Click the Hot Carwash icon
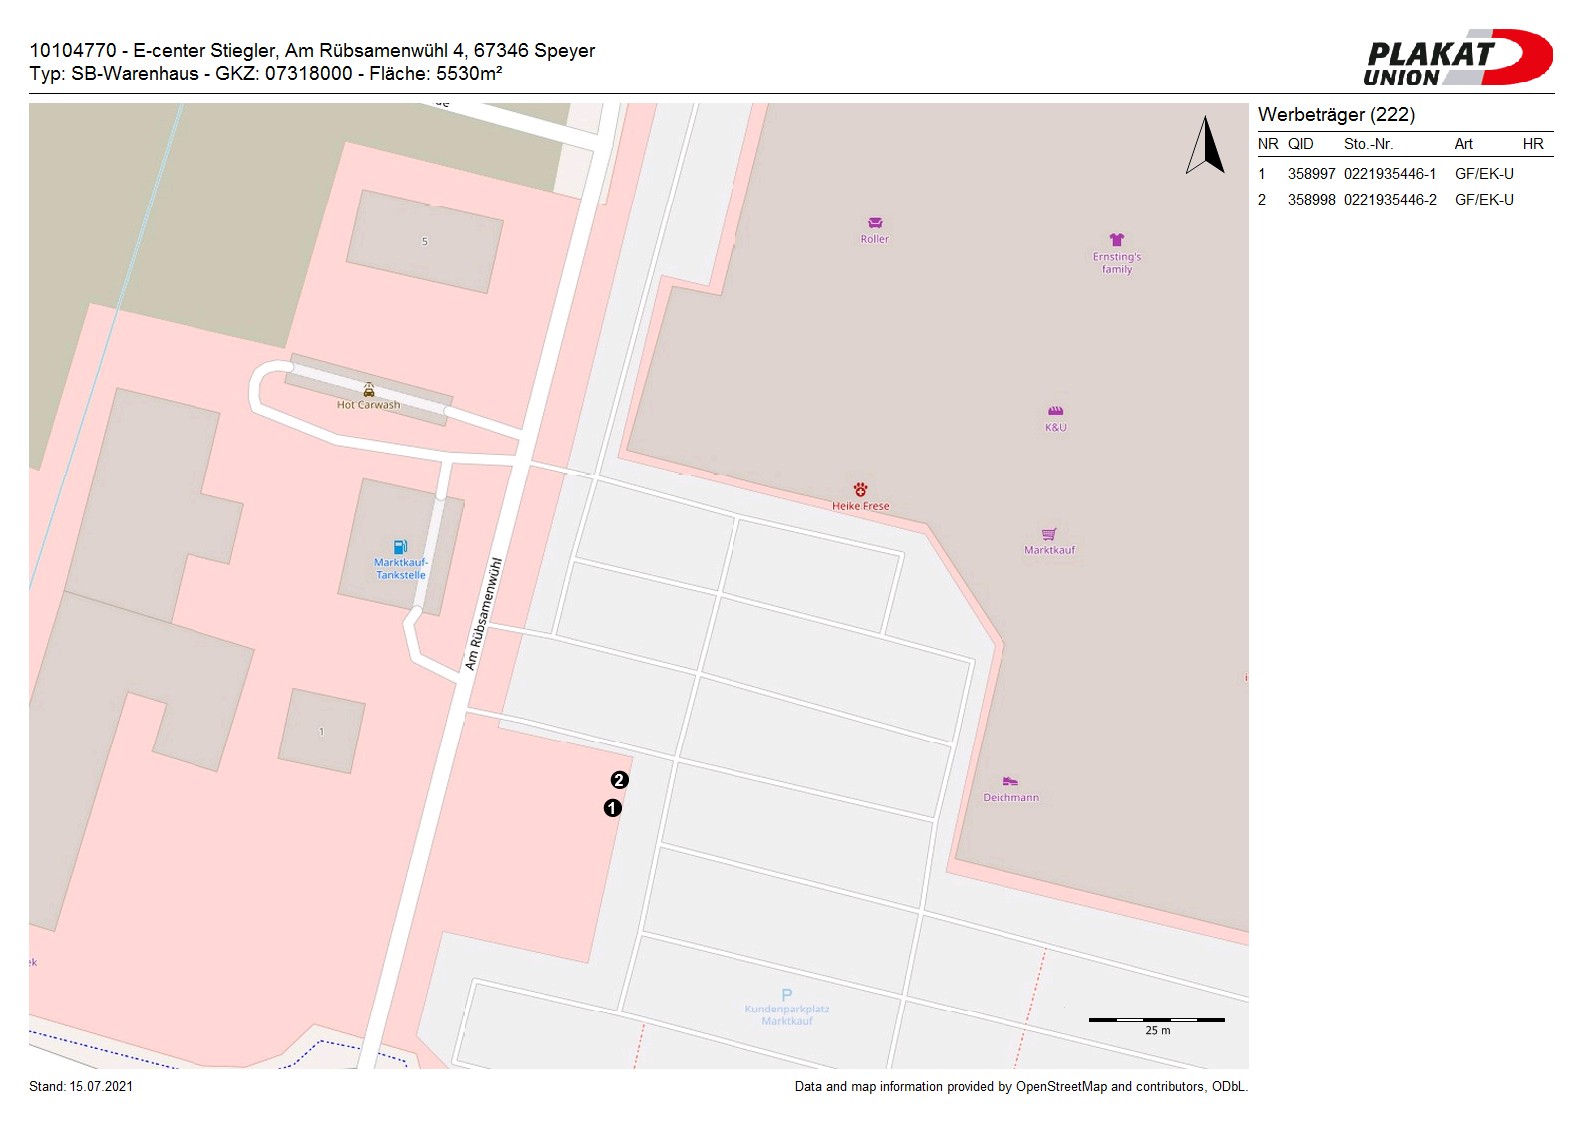The width and height of the screenshot is (1587, 1123). tap(369, 390)
